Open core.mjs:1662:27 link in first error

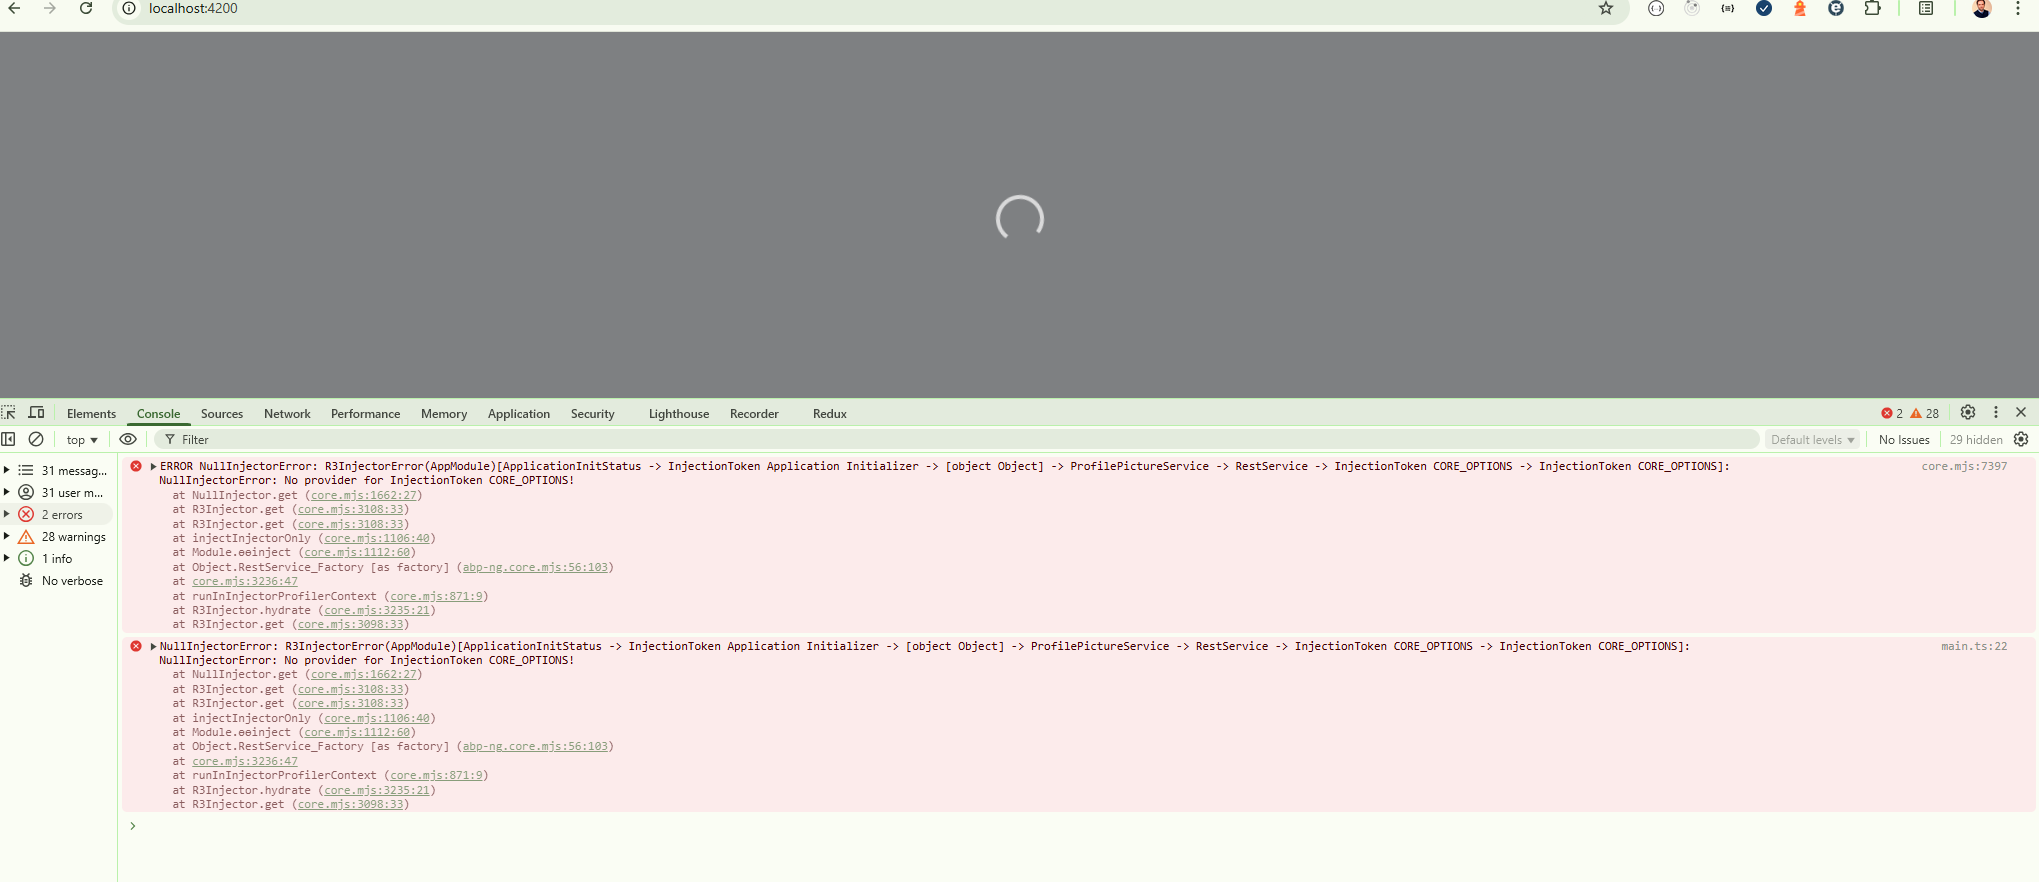(x=364, y=495)
